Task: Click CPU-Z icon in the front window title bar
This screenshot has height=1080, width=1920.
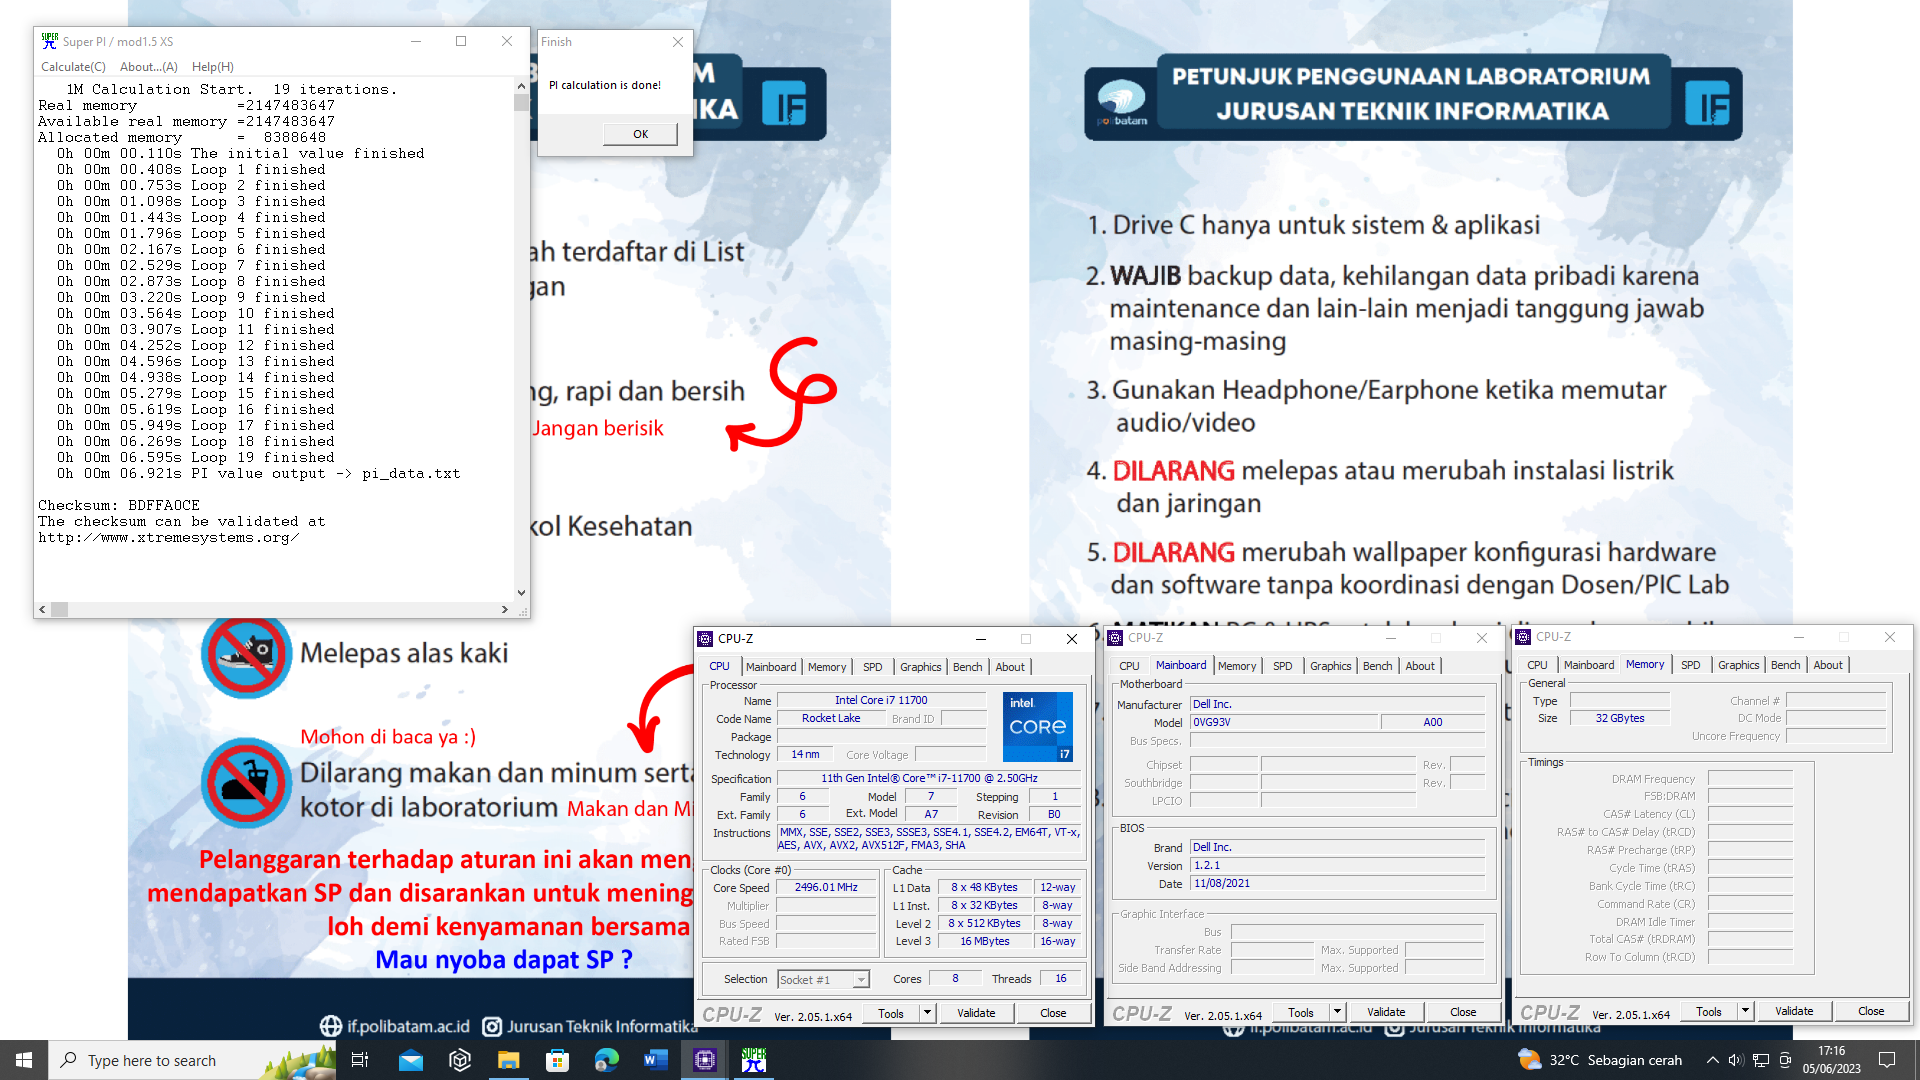Action: [x=706, y=639]
